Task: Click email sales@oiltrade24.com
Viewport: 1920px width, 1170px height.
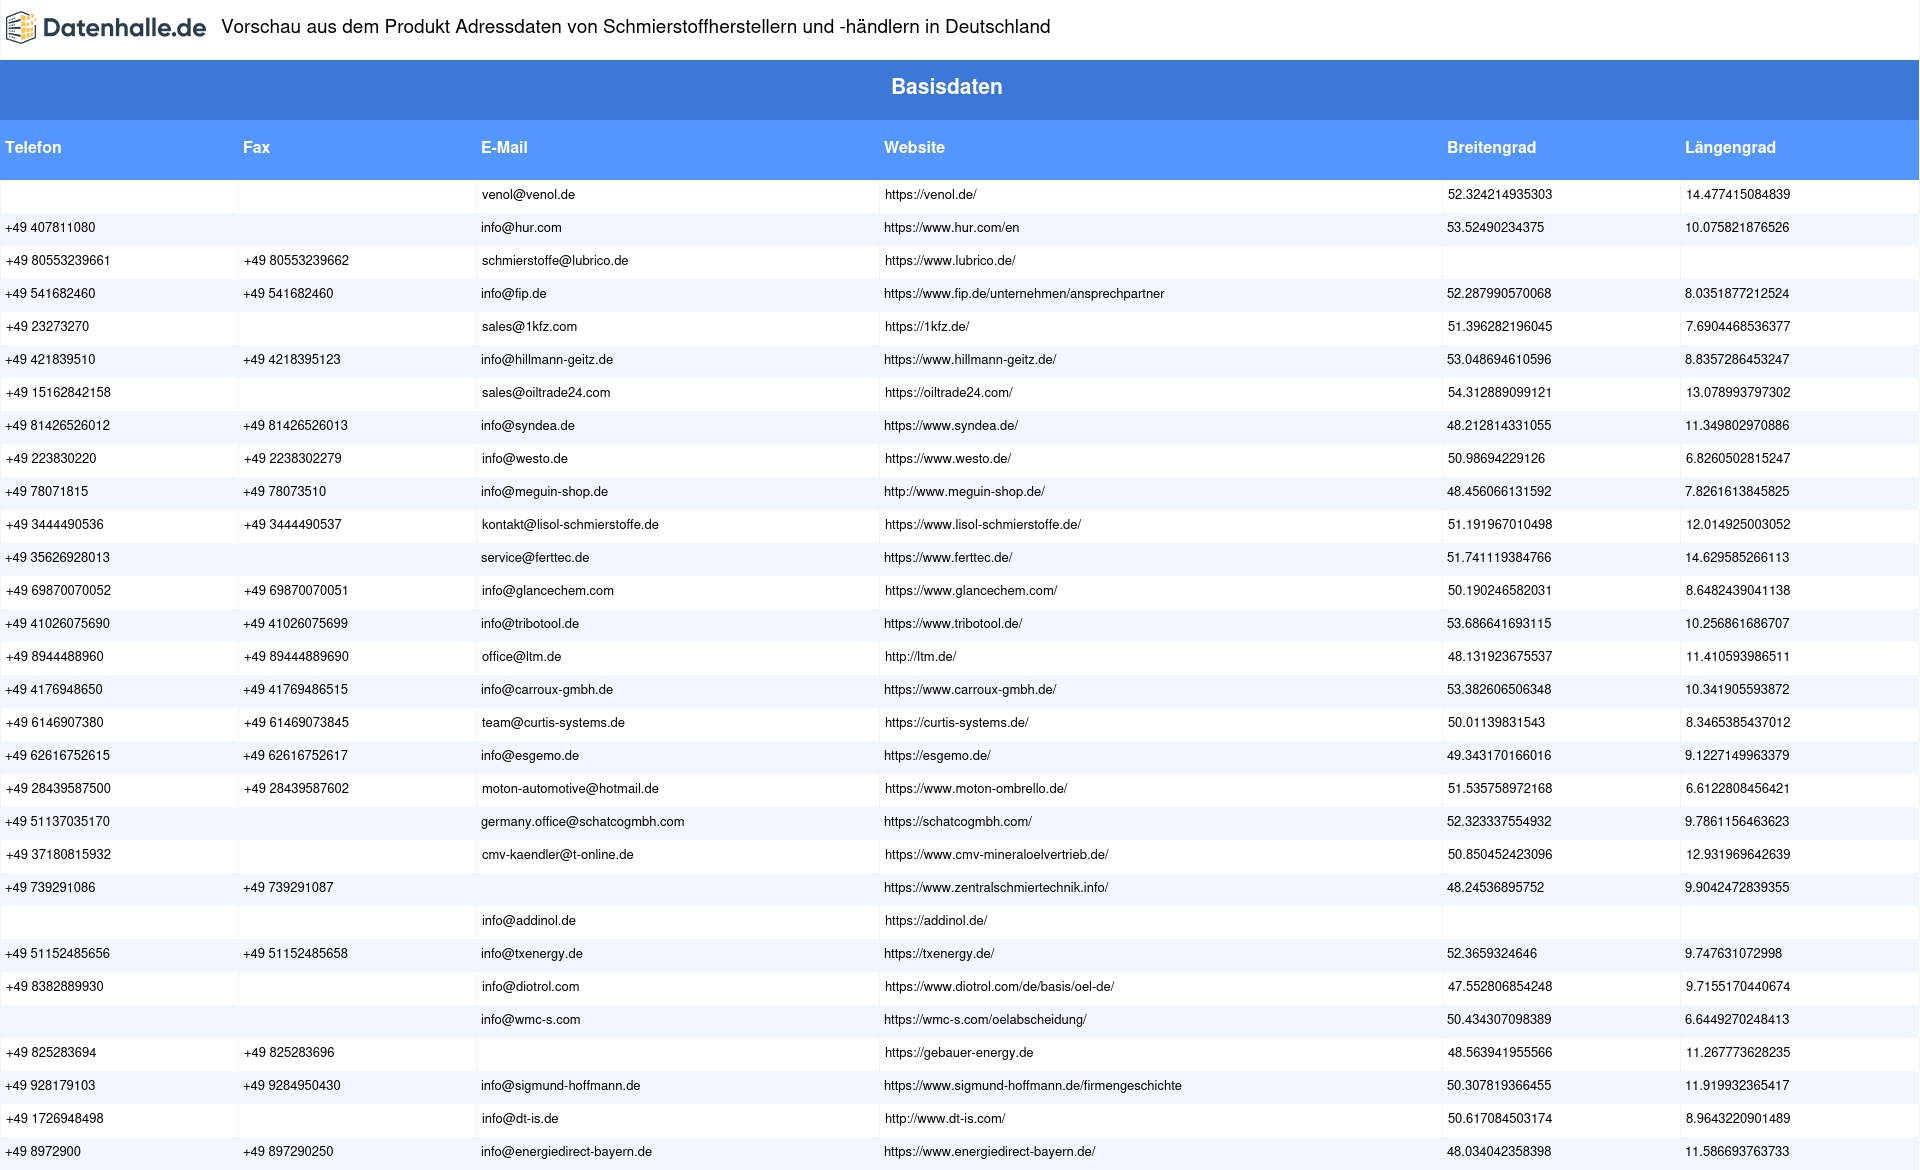Action: tap(546, 393)
